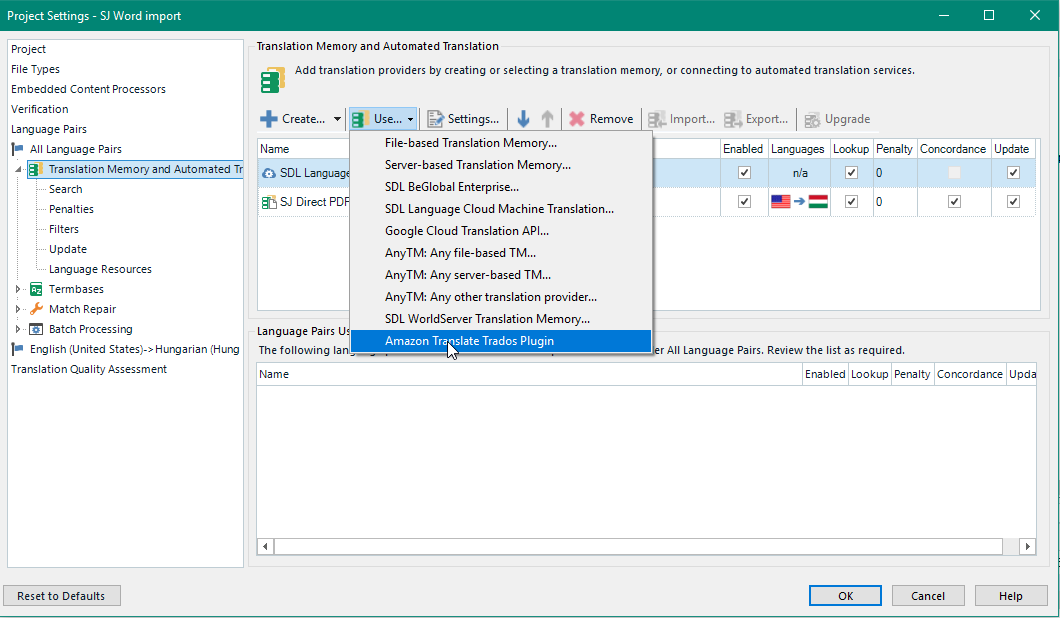
Task: Click the SDL Language Cloud provider icon
Action: (x=268, y=173)
